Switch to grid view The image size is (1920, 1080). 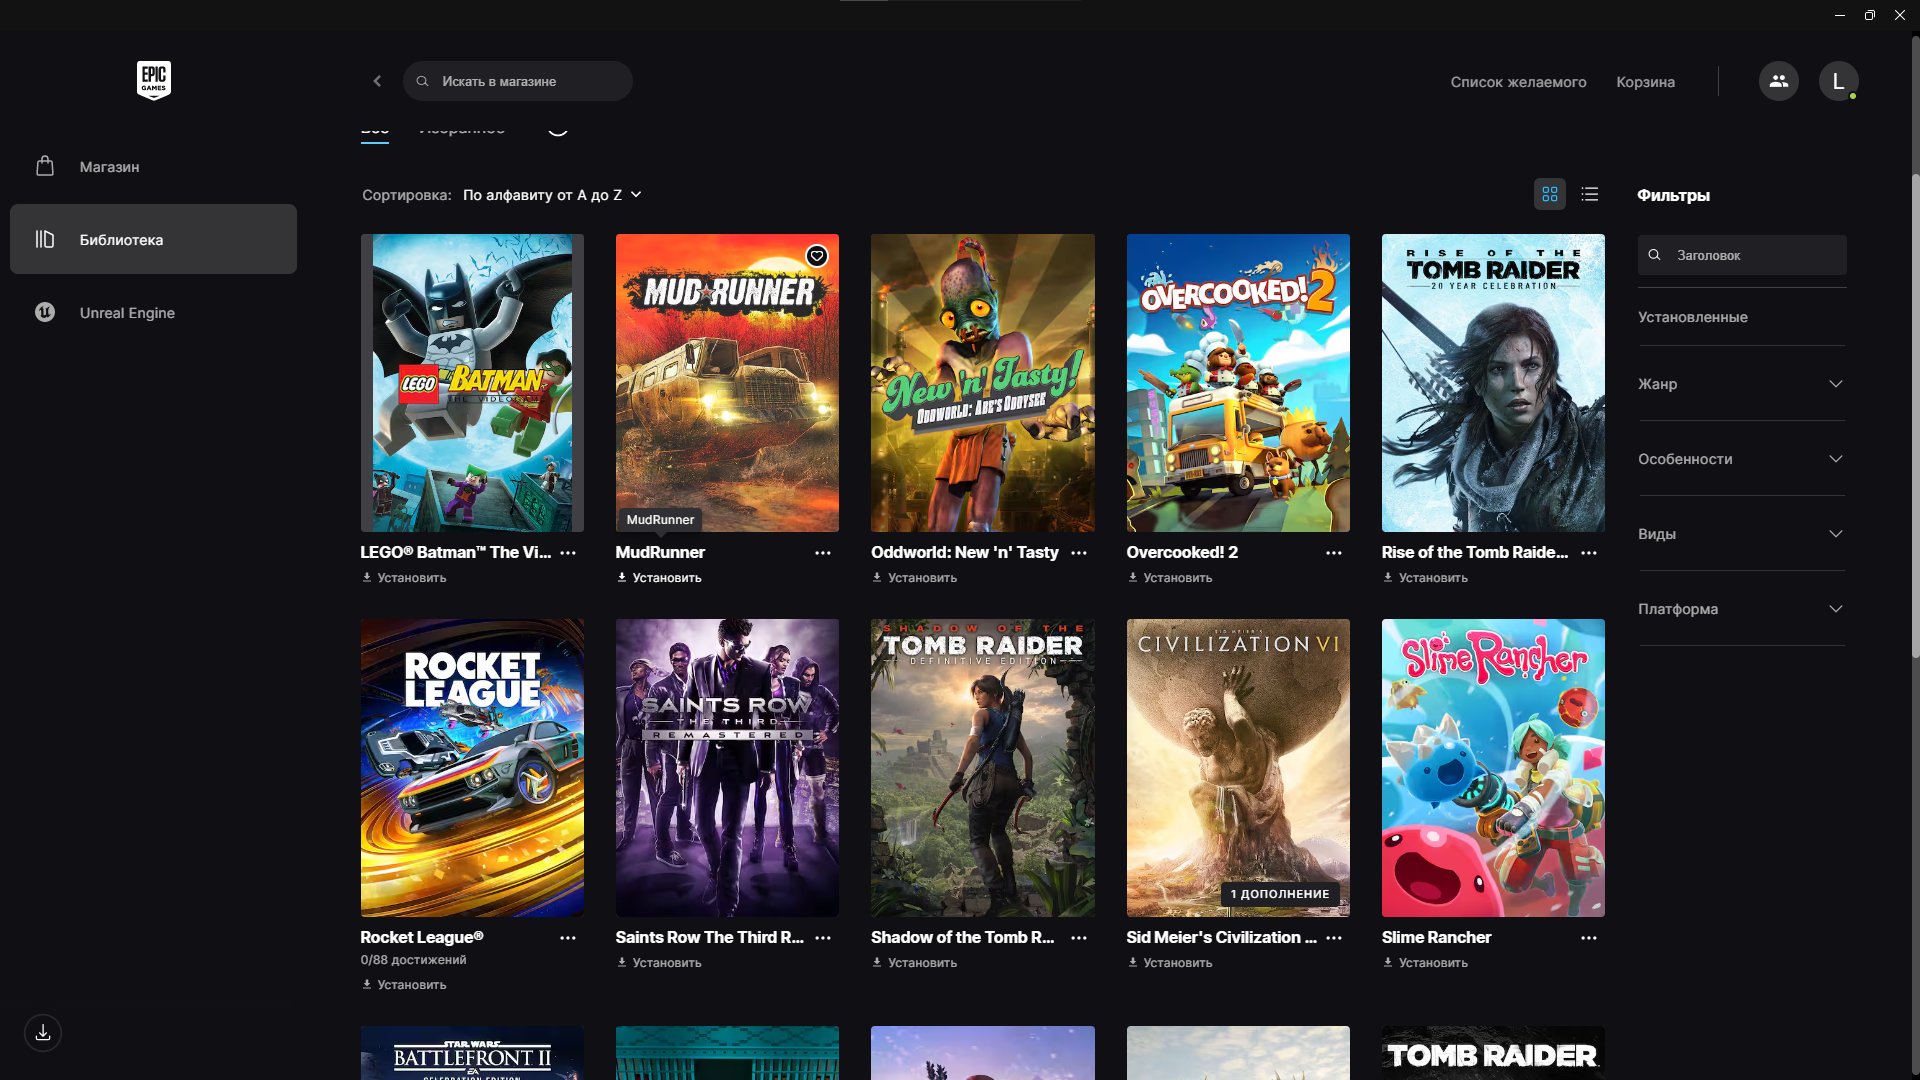click(1549, 194)
